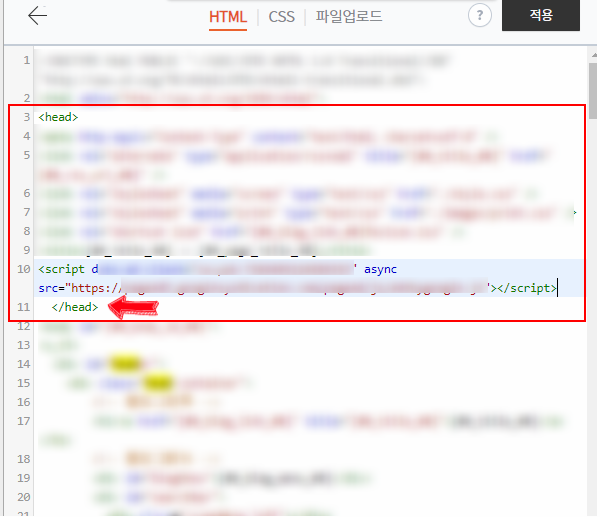Click the </head> closing tag on line 11
This screenshot has height=517, width=600.
(75, 307)
